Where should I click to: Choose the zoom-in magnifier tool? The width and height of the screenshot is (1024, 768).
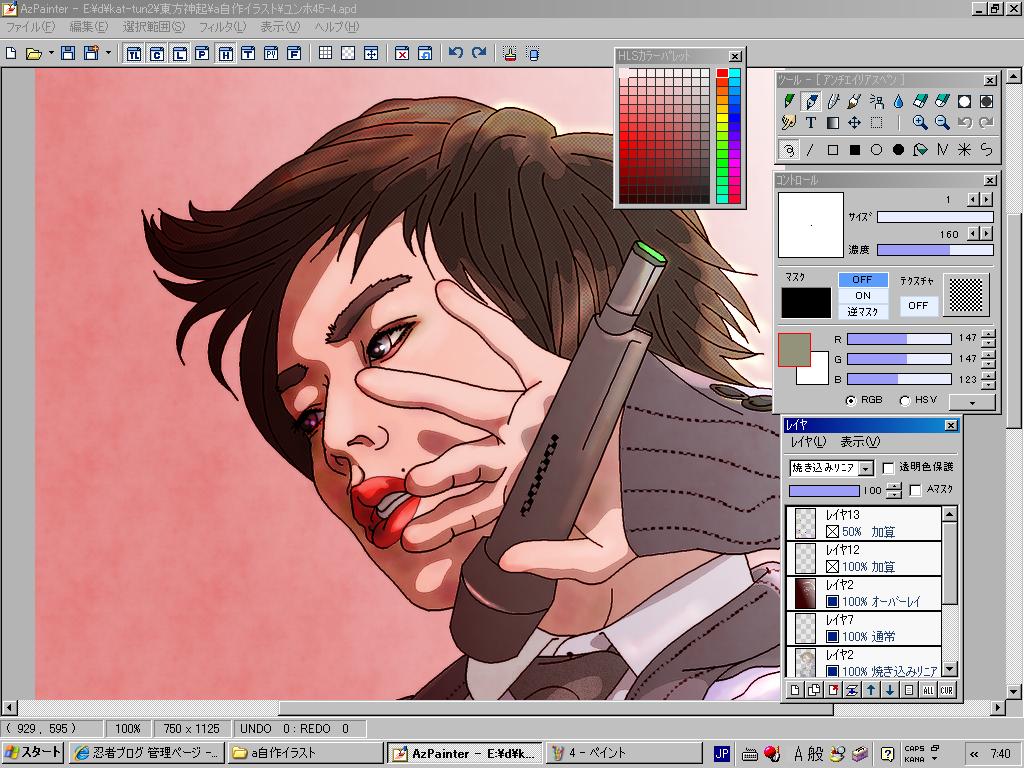pyautogui.click(x=920, y=123)
